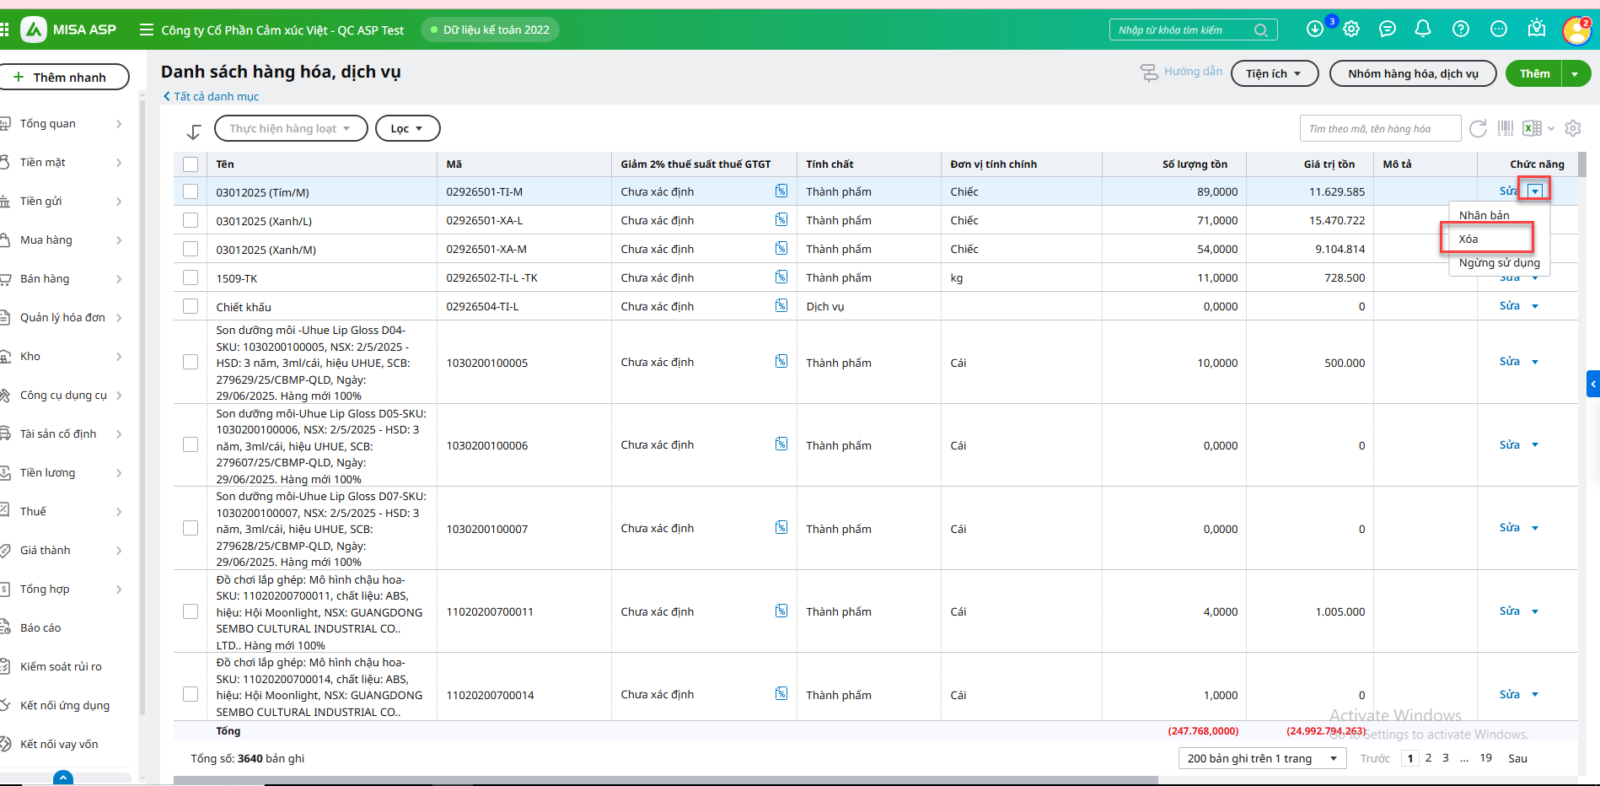Export list using the Excel icon
This screenshot has width=1600, height=786.
1532,128
